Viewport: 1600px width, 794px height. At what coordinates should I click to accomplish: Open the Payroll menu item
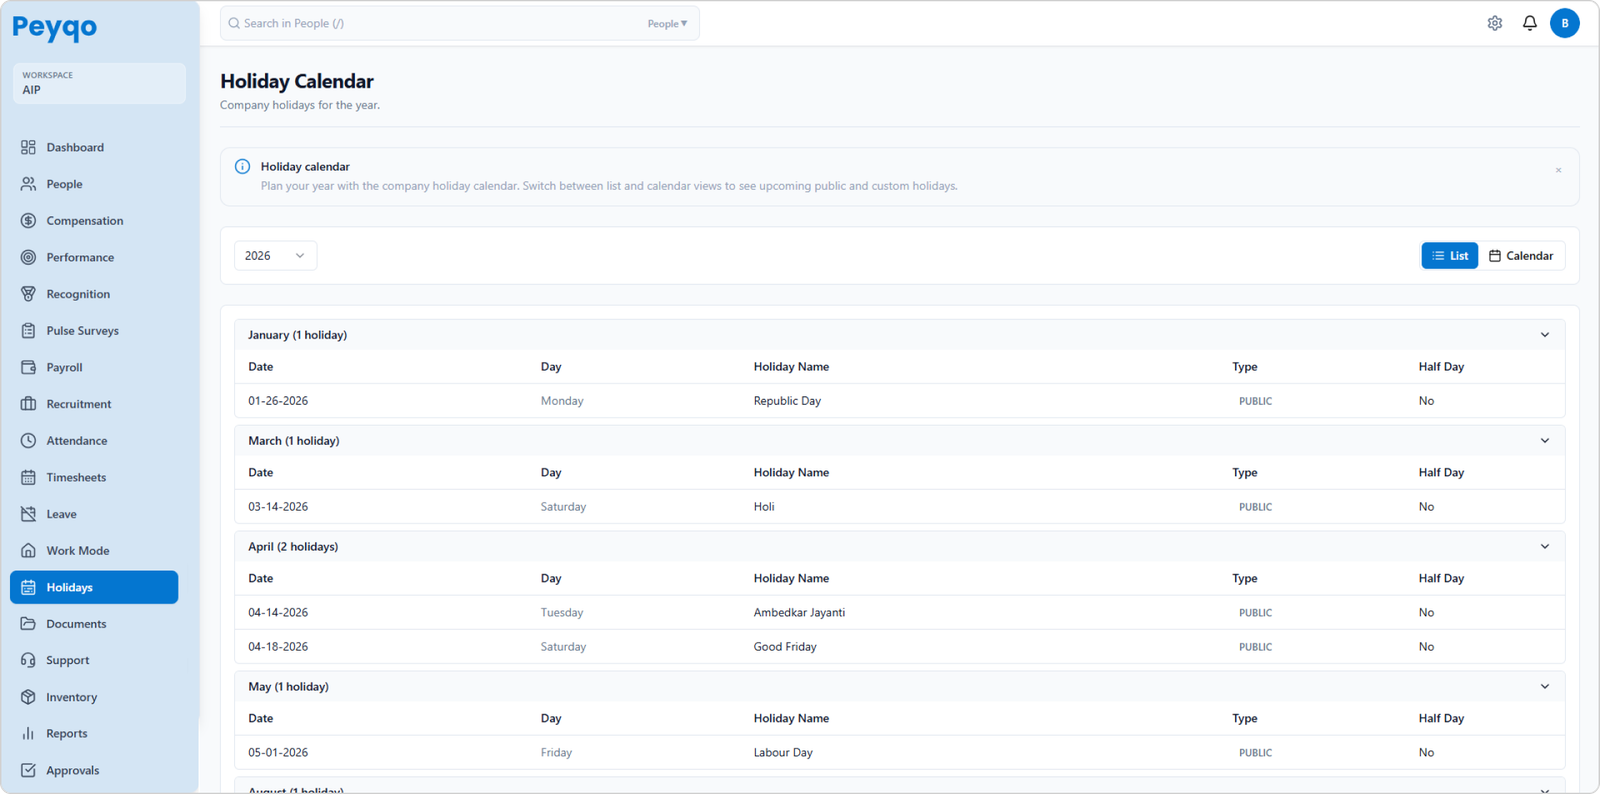94,367
